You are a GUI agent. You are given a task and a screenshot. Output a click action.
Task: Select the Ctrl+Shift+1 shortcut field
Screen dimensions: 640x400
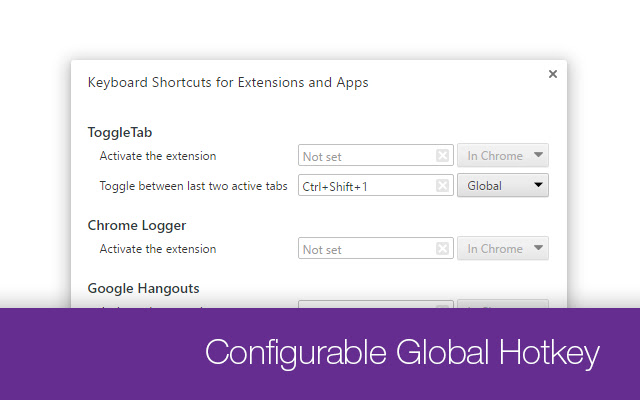tap(366, 186)
